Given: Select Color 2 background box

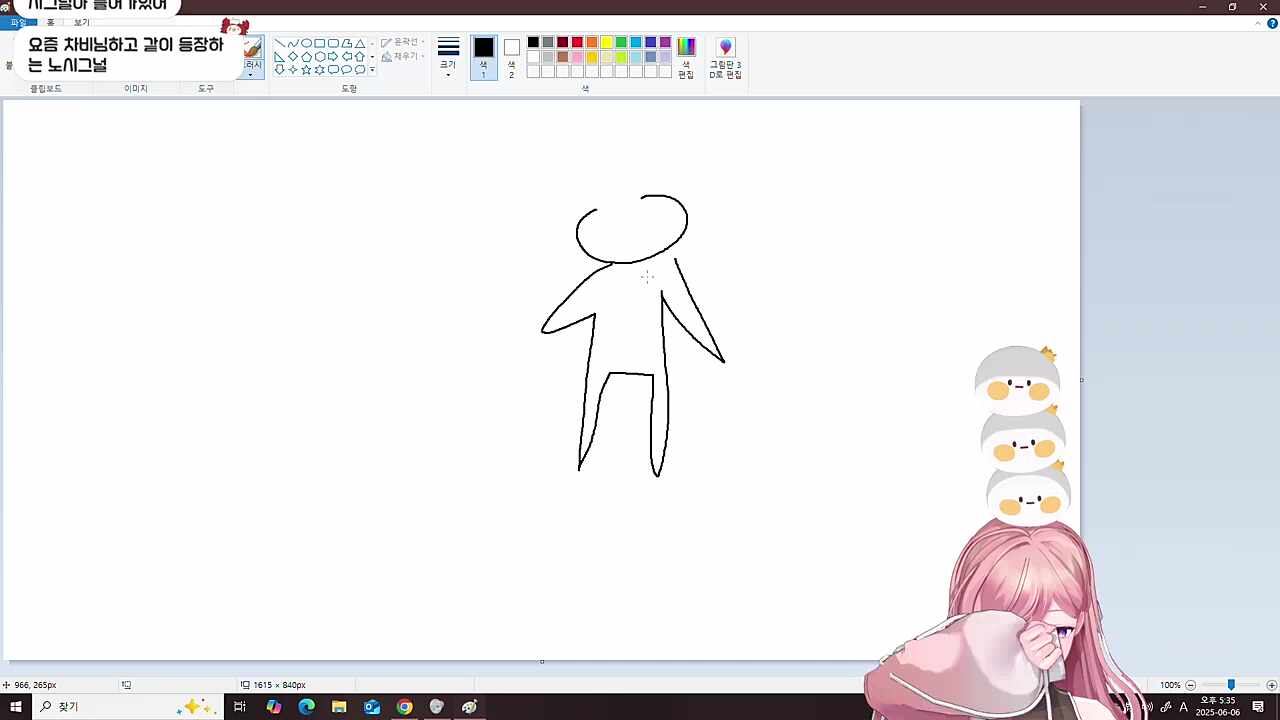Looking at the screenshot, I should pyautogui.click(x=511, y=58).
